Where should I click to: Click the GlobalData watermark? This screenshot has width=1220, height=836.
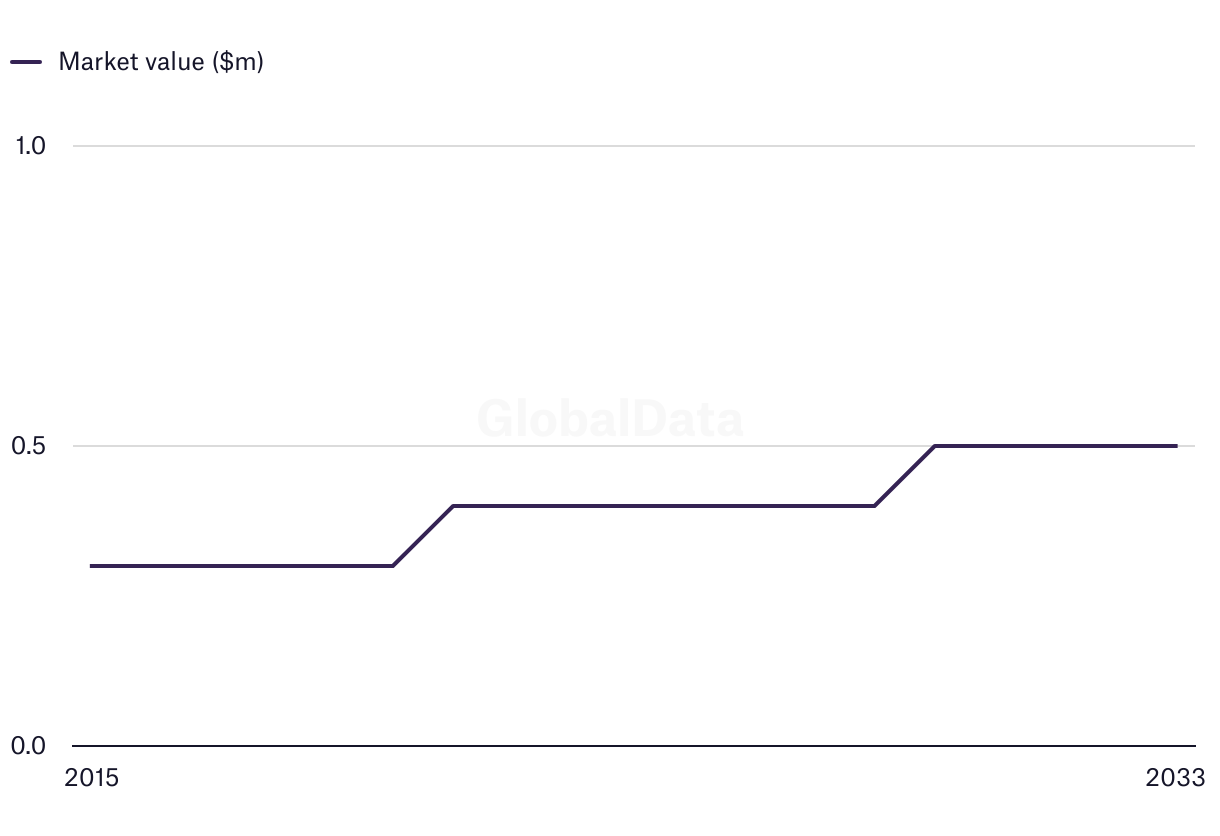click(x=610, y=418)
